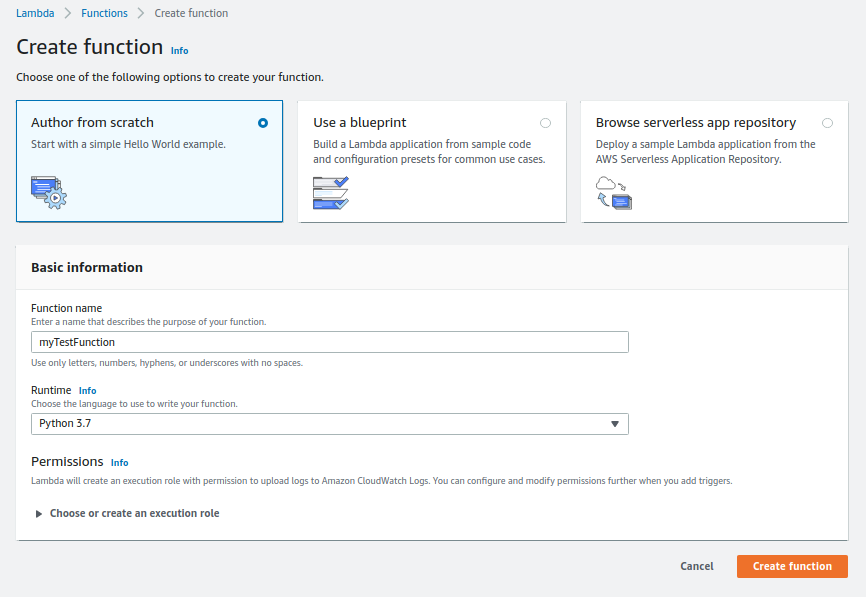Open the Functions breadcrumb link
The width and height of the screenshot is (866, 597).
pos(105,14)
